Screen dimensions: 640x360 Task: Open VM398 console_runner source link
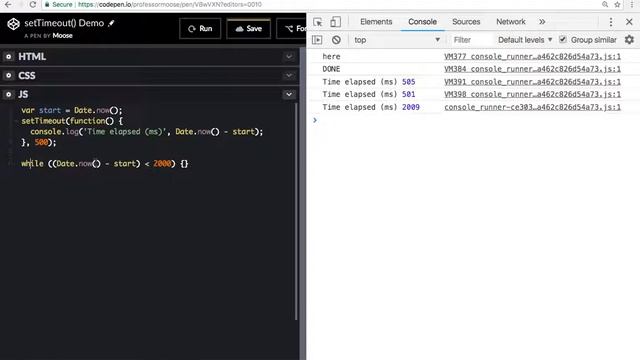[532, 94]
